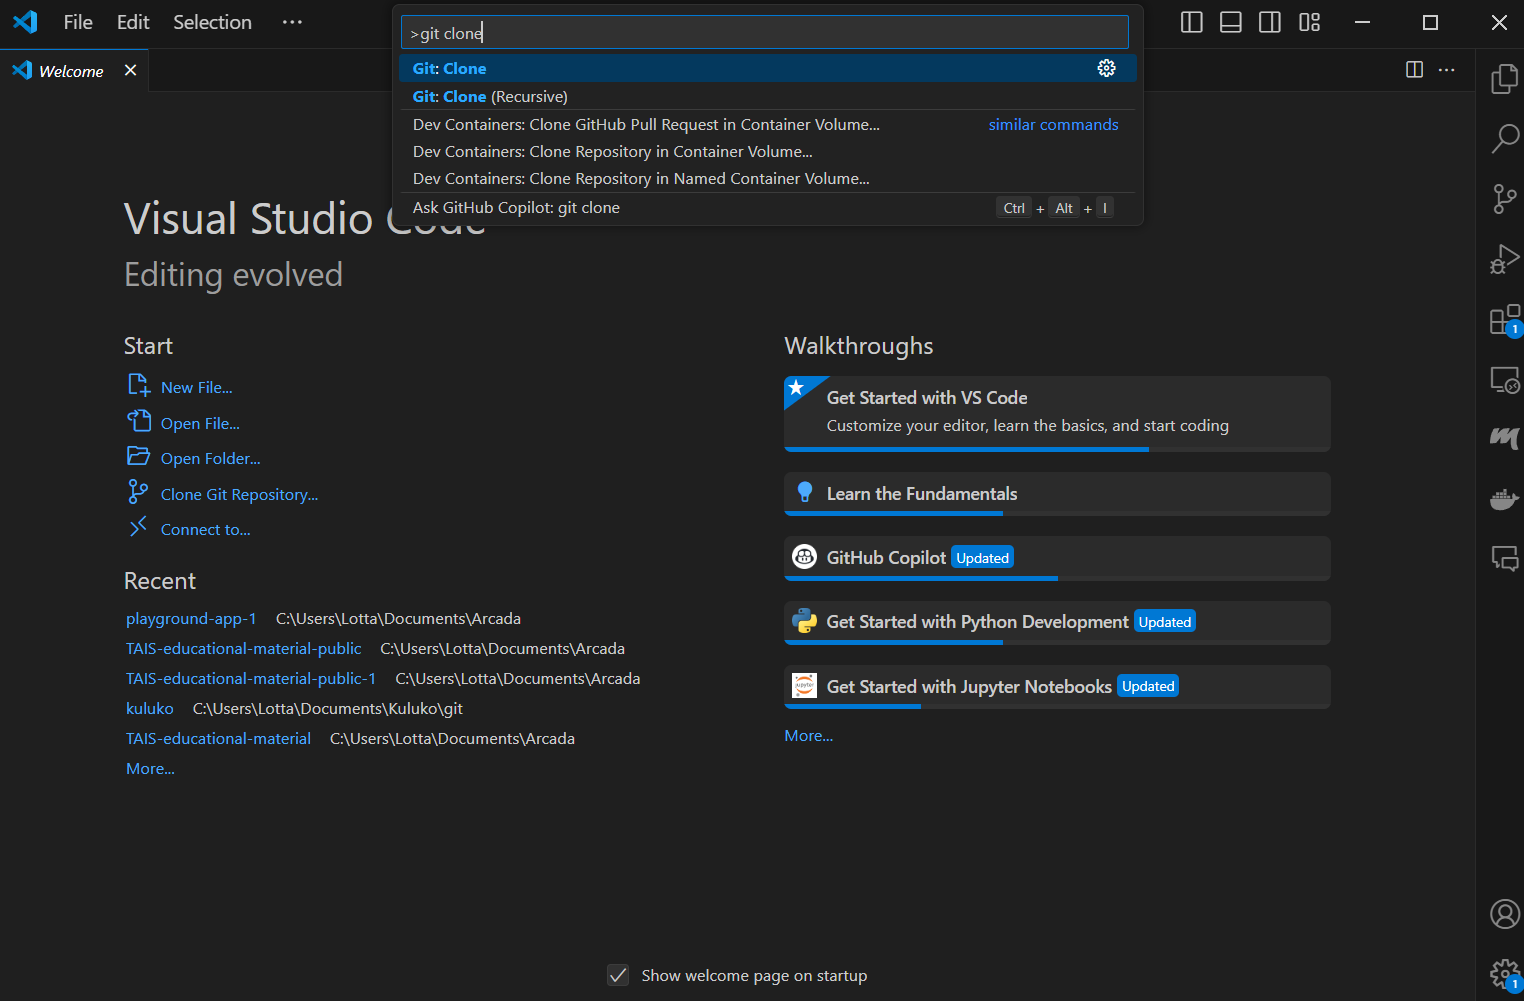1524x1001 pixels.
Task: Click More... under Recent
Action: (150, 768)
